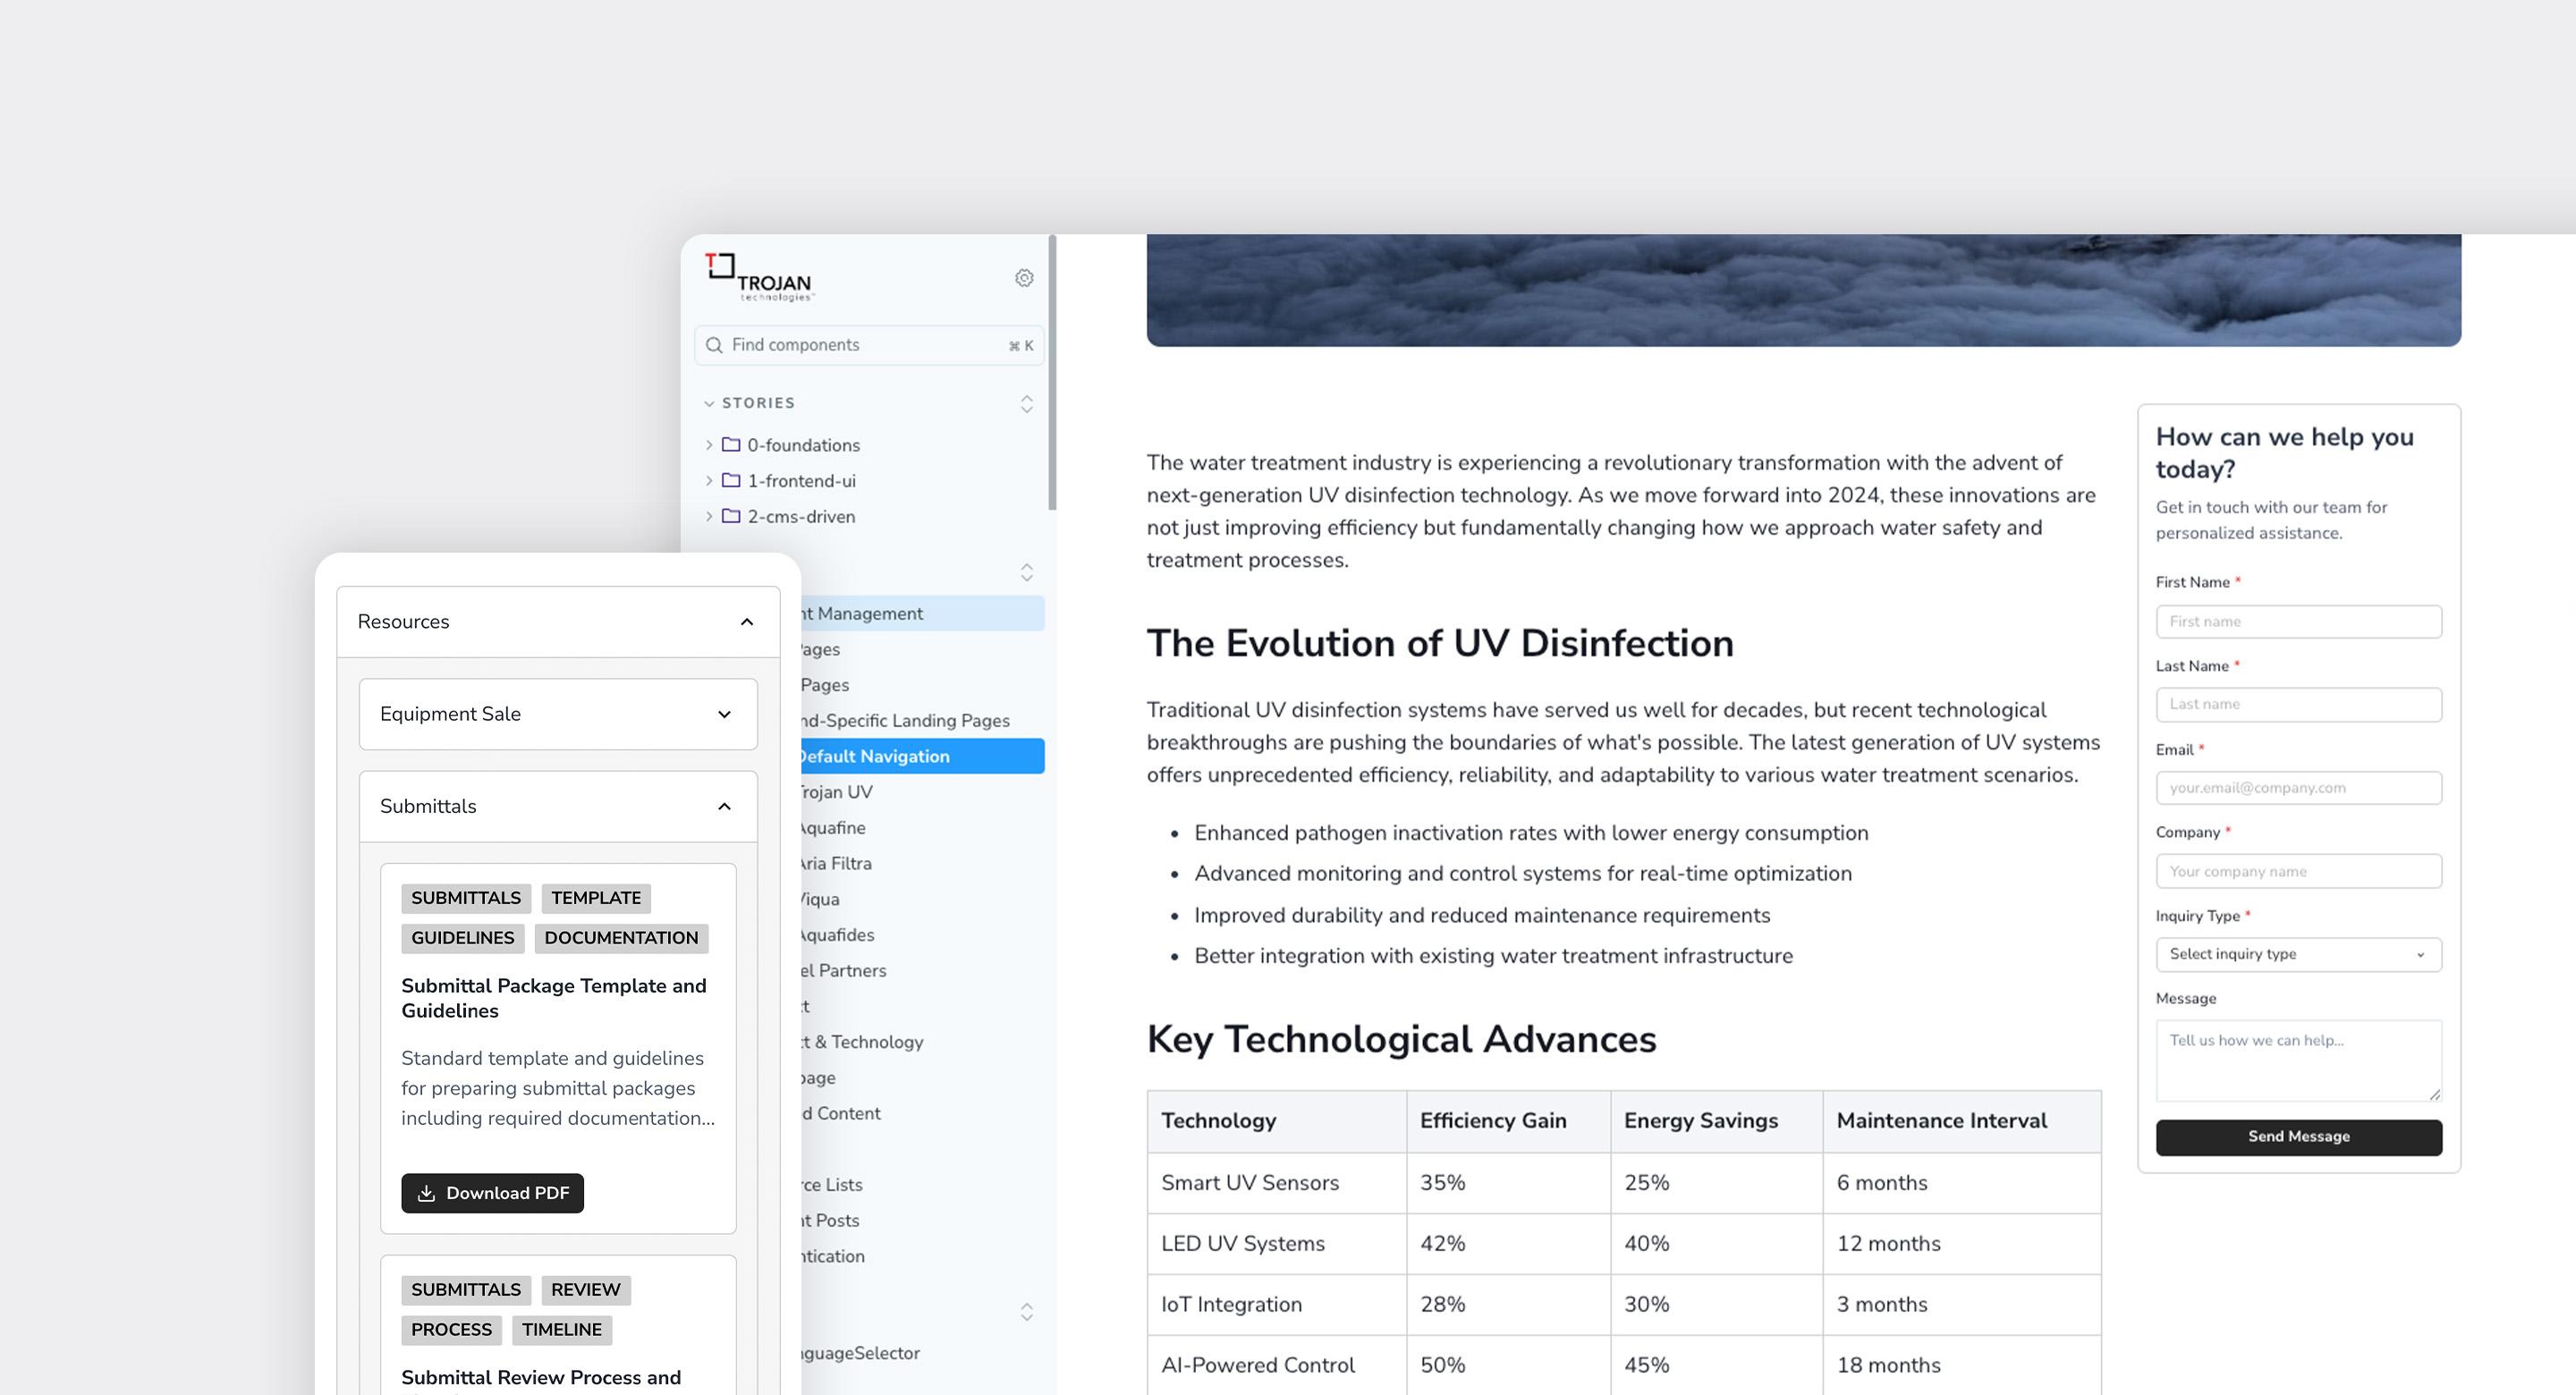Open the Aquafides sidebar item
2576x1395 pixels.
coord(838,935)
